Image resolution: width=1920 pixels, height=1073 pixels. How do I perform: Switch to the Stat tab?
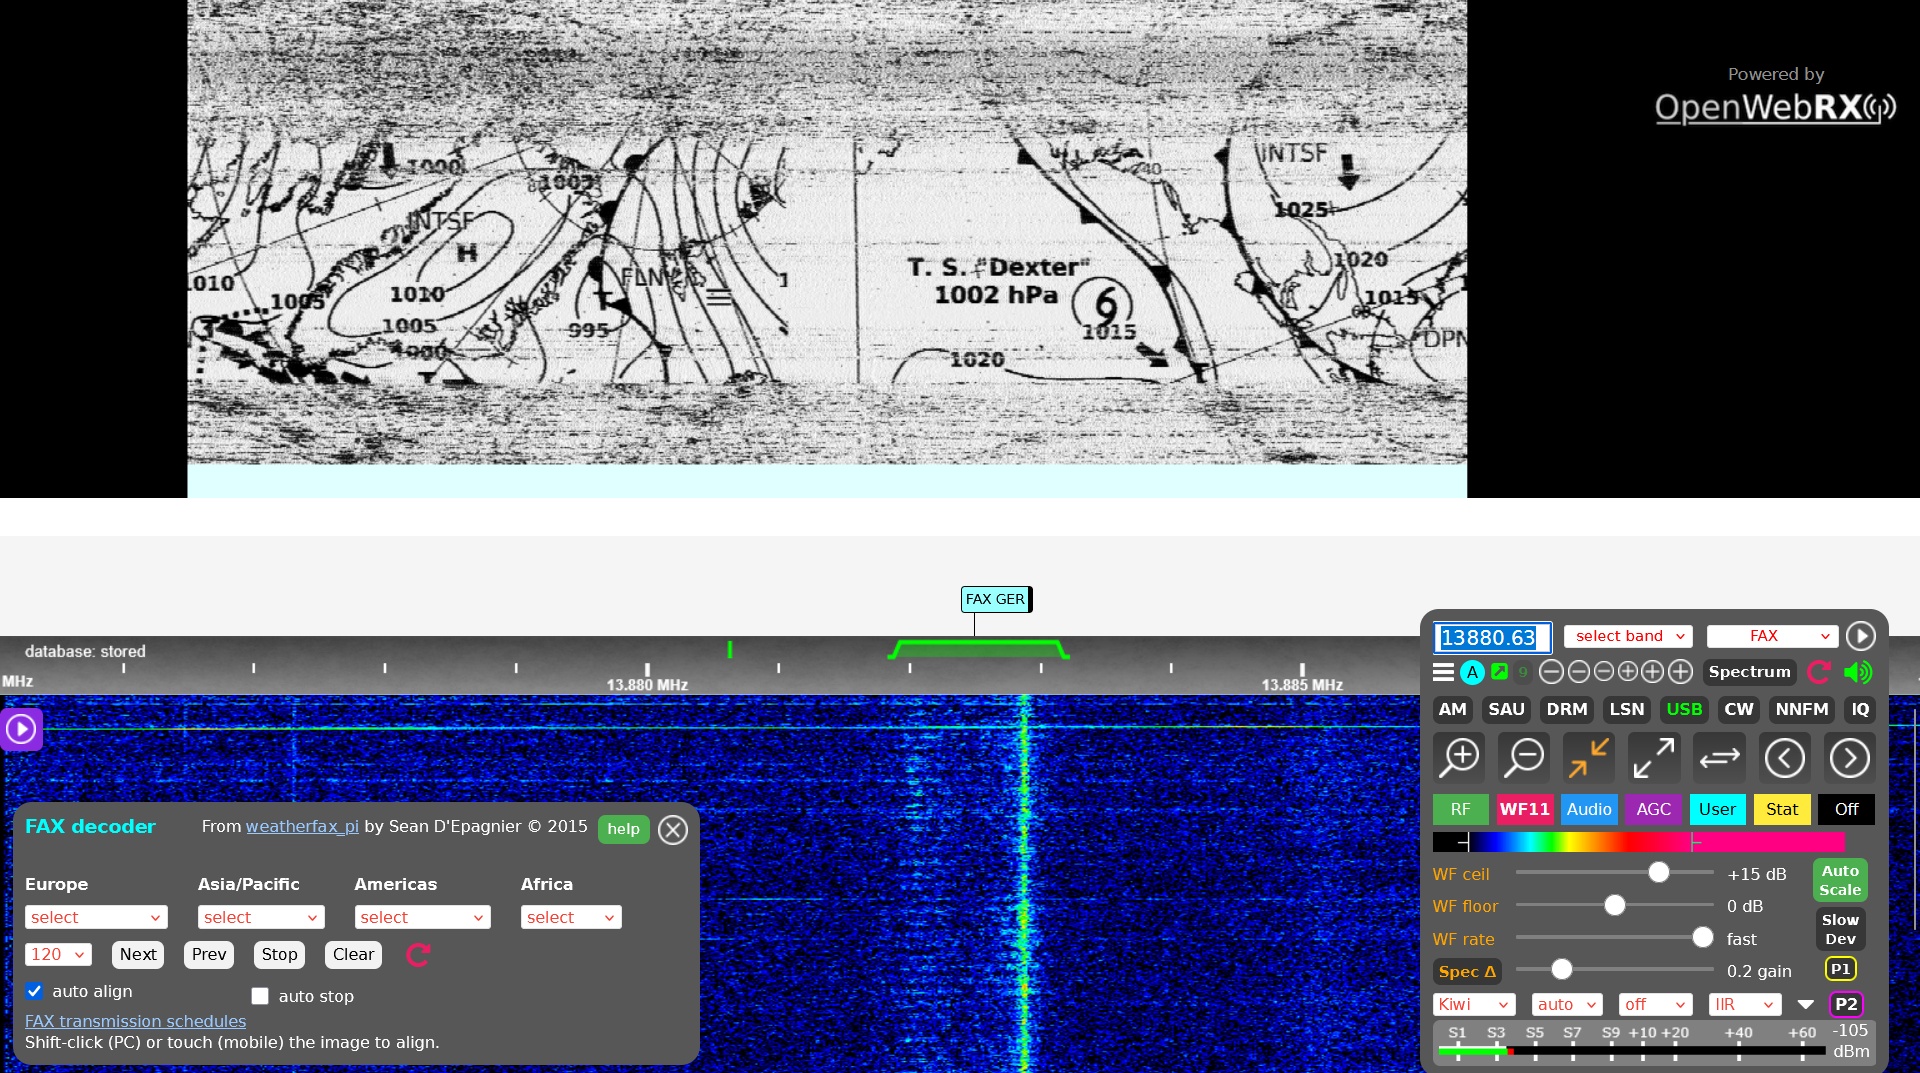tap(1781, 810)
